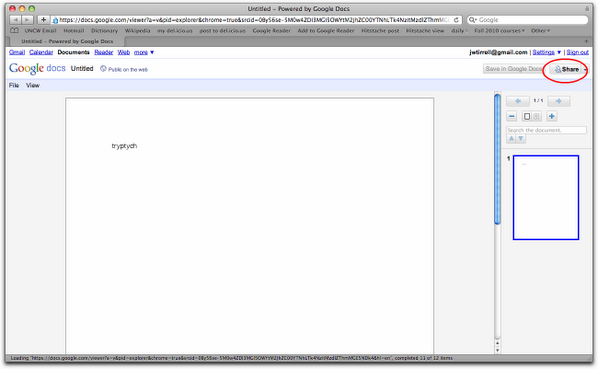598x369 pixels.
Task: Find next search match with down arrow
Action: point(521,139)
